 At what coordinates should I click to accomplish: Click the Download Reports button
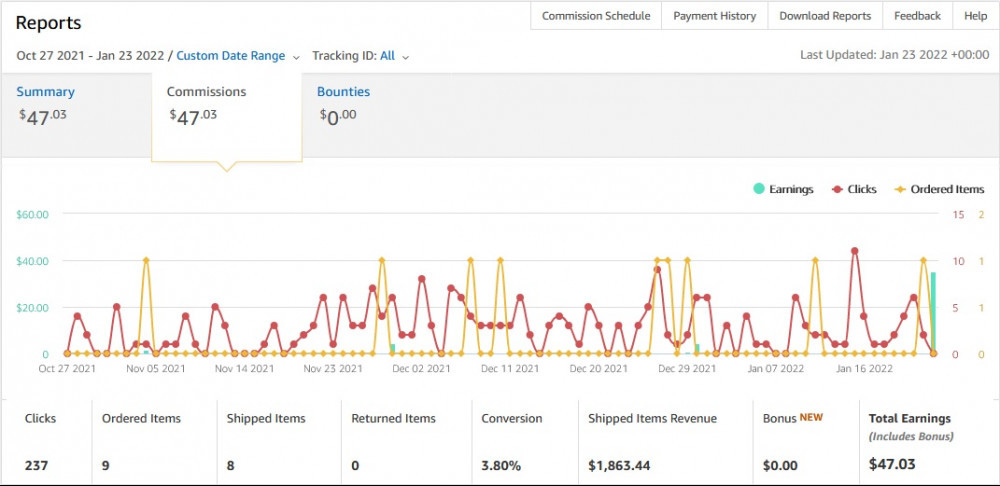click(825, 16)
